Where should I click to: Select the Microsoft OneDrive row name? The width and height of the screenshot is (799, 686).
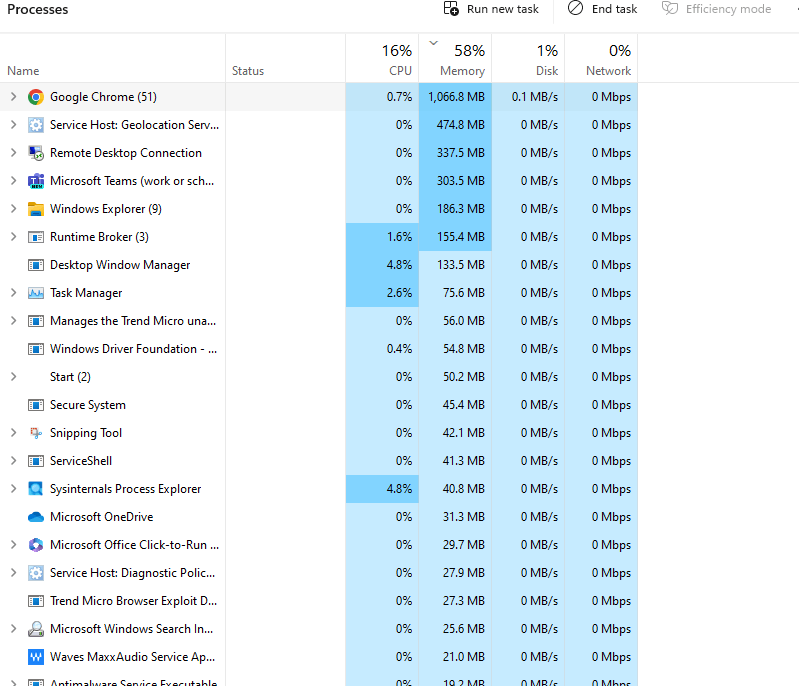tap(101, 517)
